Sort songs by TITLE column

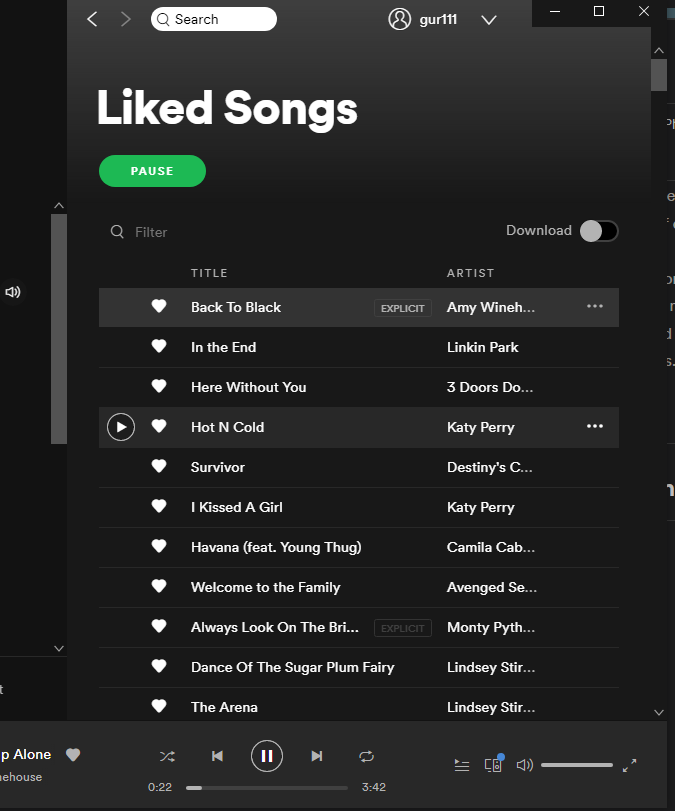pyautogui.click(x=209, y=273)
